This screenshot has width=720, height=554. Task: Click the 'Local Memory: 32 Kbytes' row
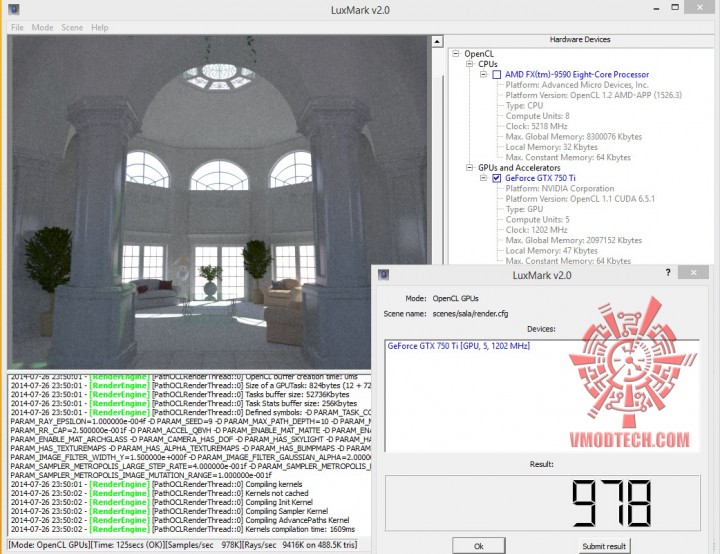pyautogui.click(x=551, y=147)
